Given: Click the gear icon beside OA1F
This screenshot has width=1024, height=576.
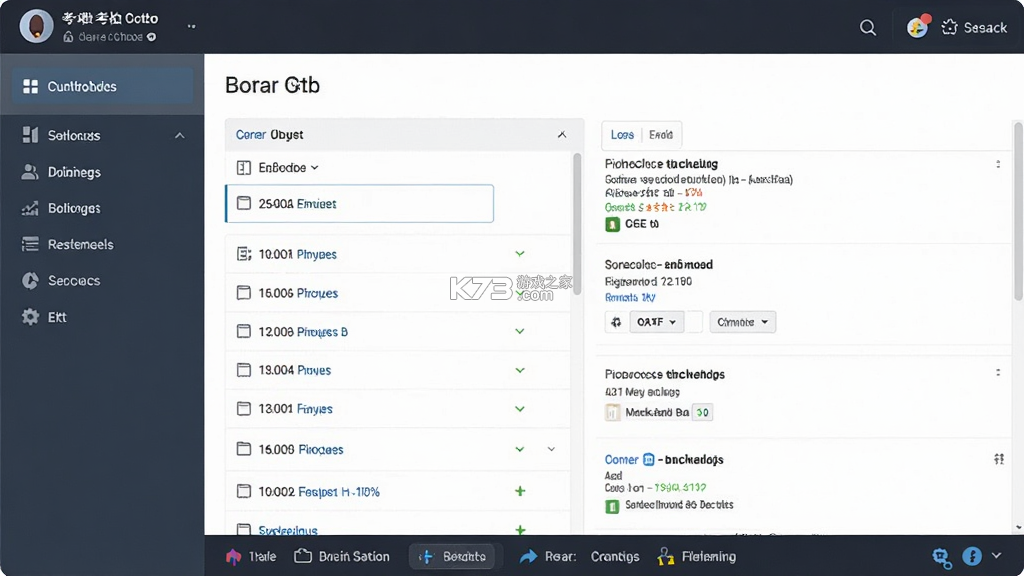Looking at the screenshot, I should pos(616,322).
